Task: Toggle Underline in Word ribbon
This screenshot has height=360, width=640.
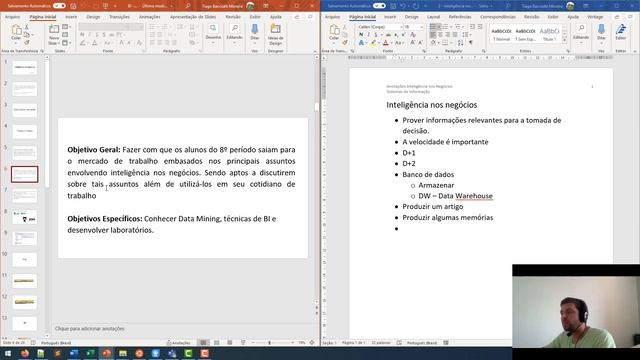Action: 376,35
